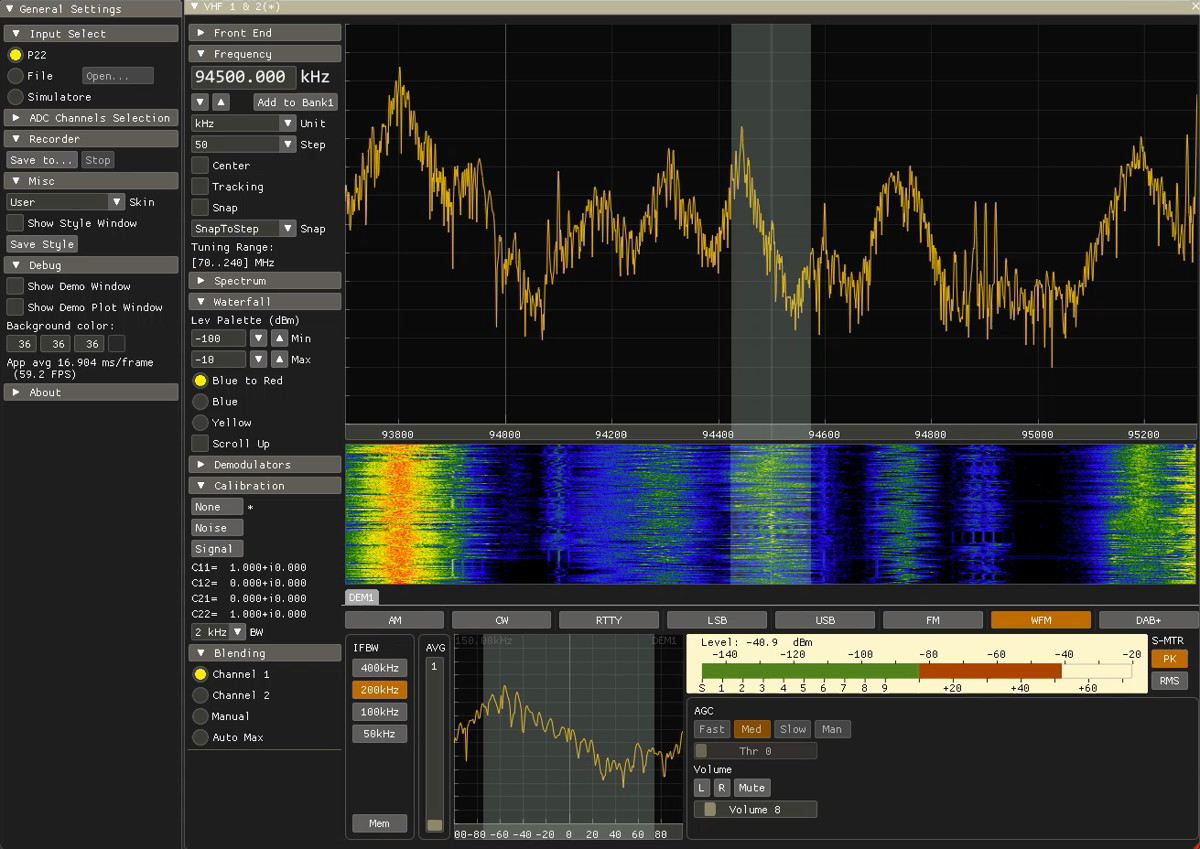Expand the Demodulators section
Screen dimensions: 1200x849
point(265,465)
